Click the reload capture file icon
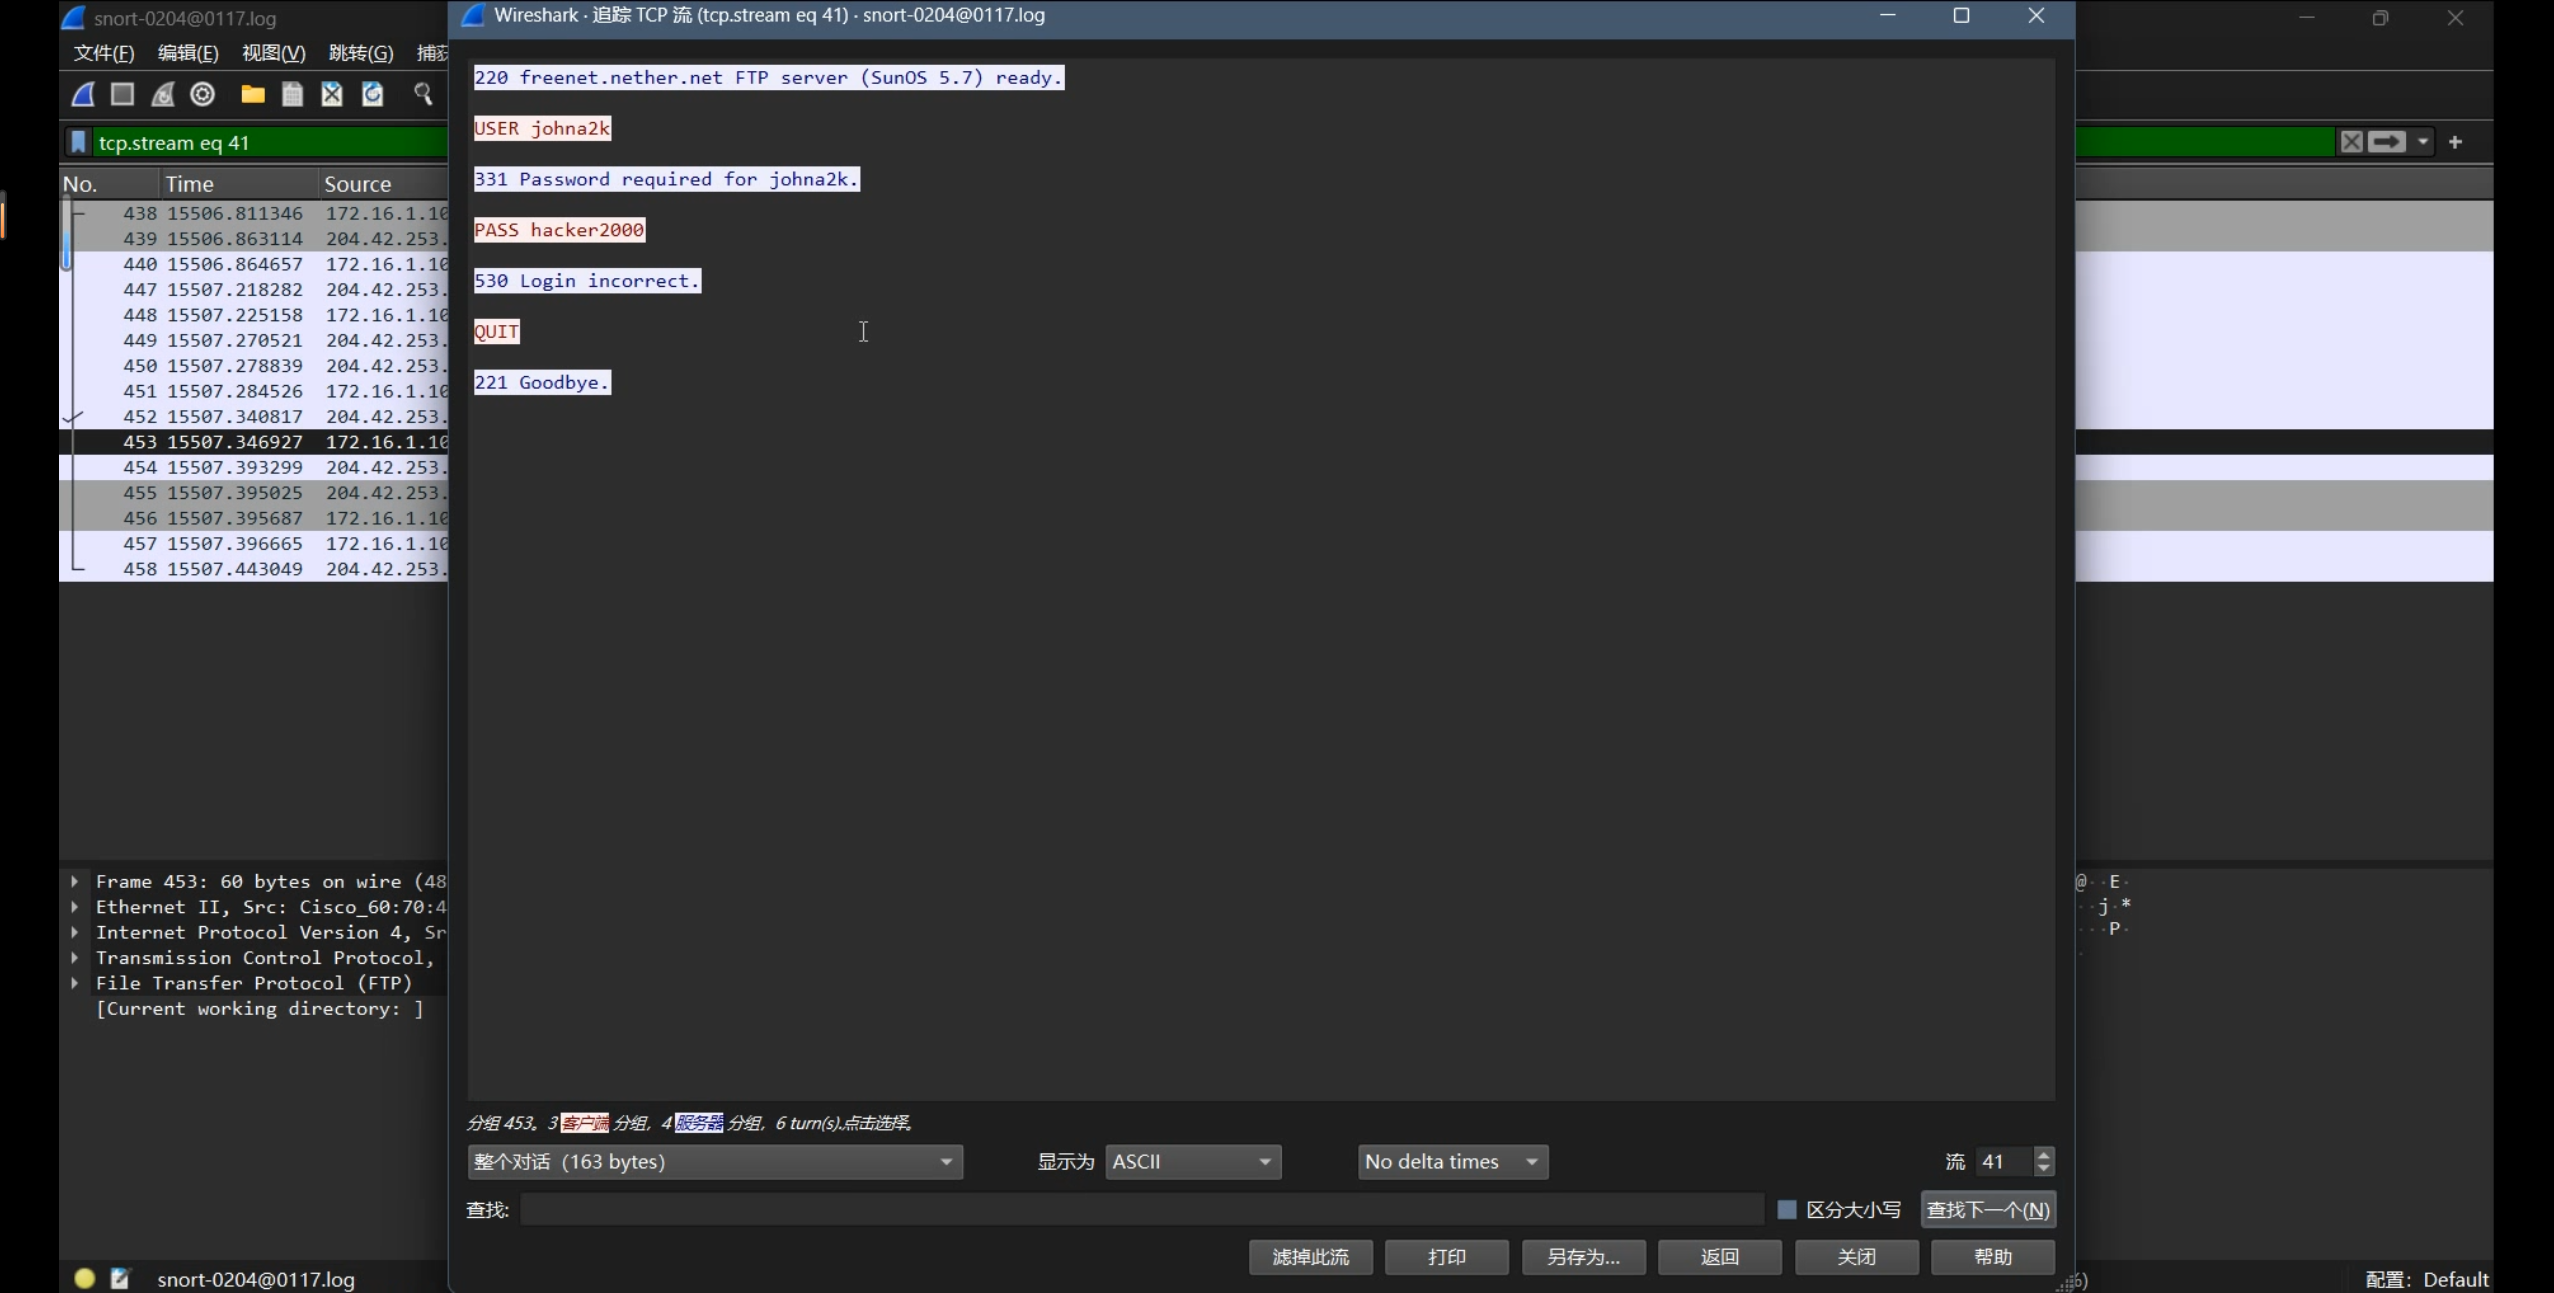2554x1293 pixels. click(x=372, y=94)
